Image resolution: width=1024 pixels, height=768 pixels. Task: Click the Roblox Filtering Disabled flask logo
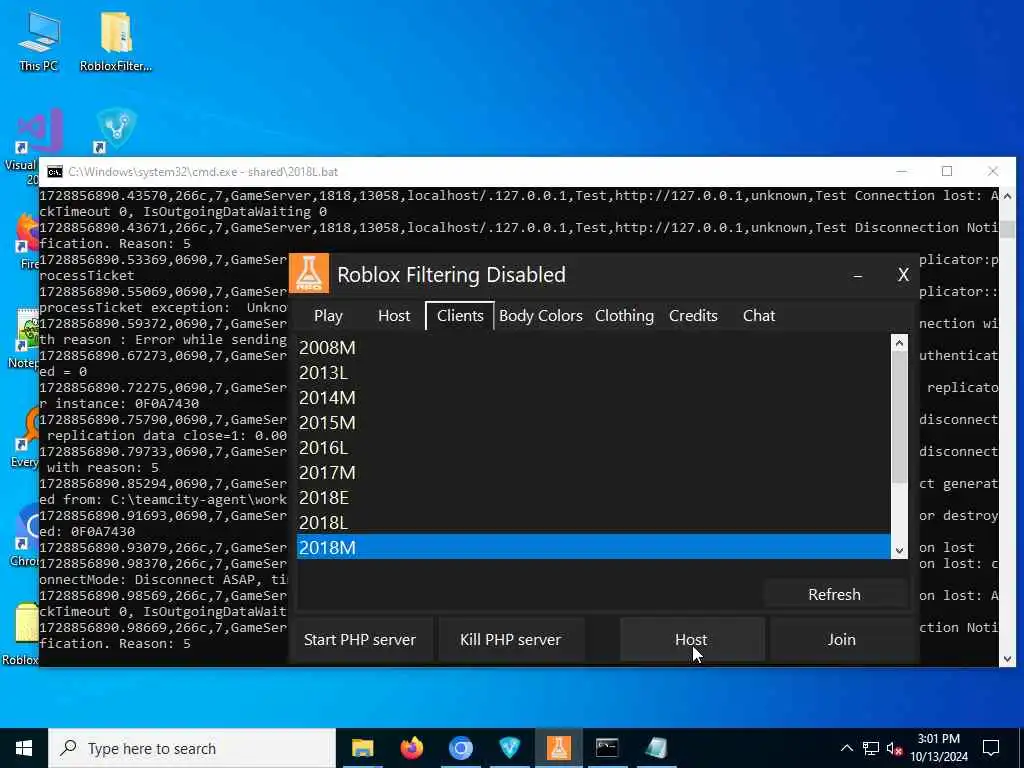click(309, 274)
